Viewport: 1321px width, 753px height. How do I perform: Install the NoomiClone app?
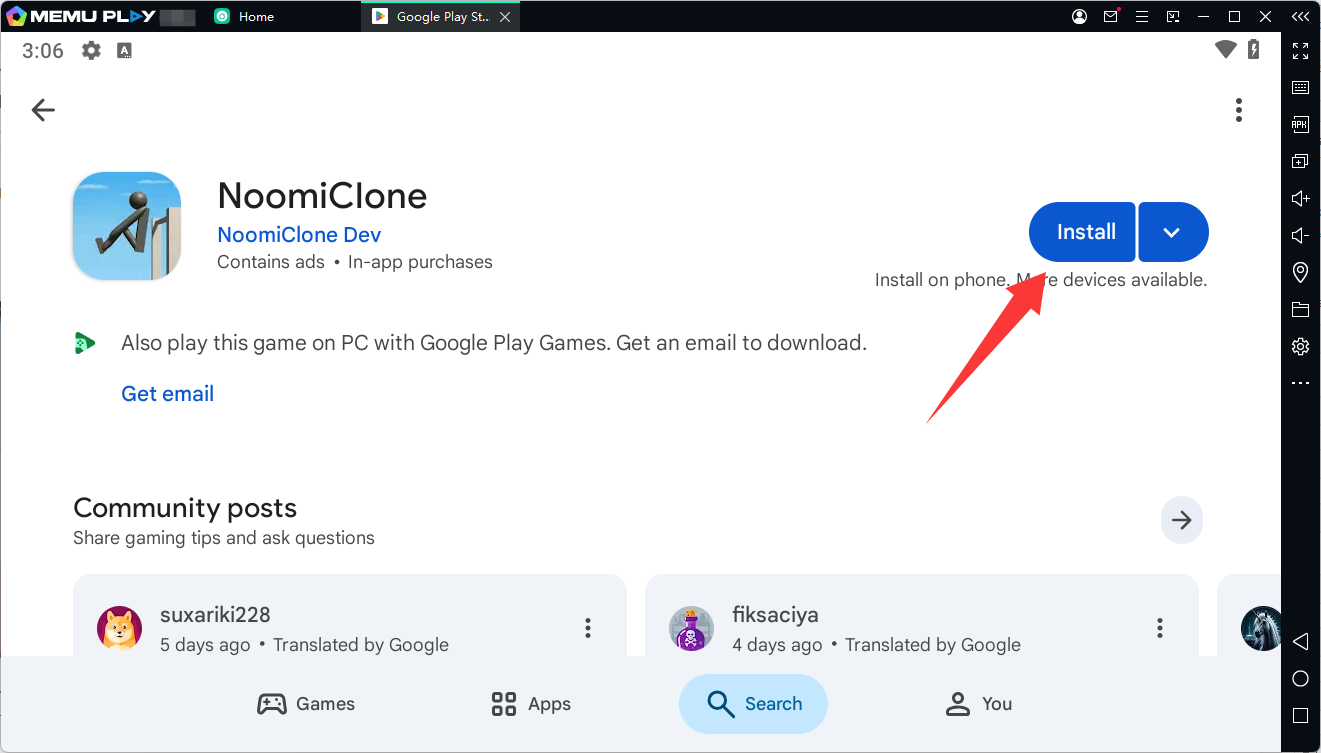point(1082,232)
